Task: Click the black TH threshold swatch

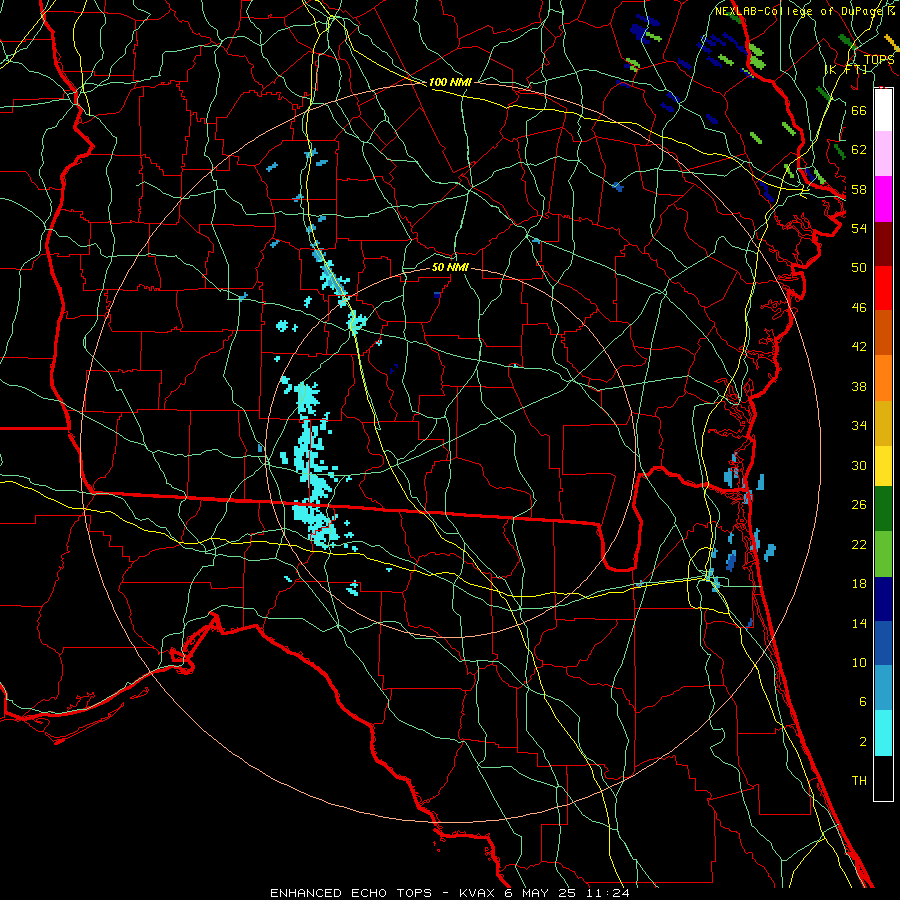Action: (883, 778)
